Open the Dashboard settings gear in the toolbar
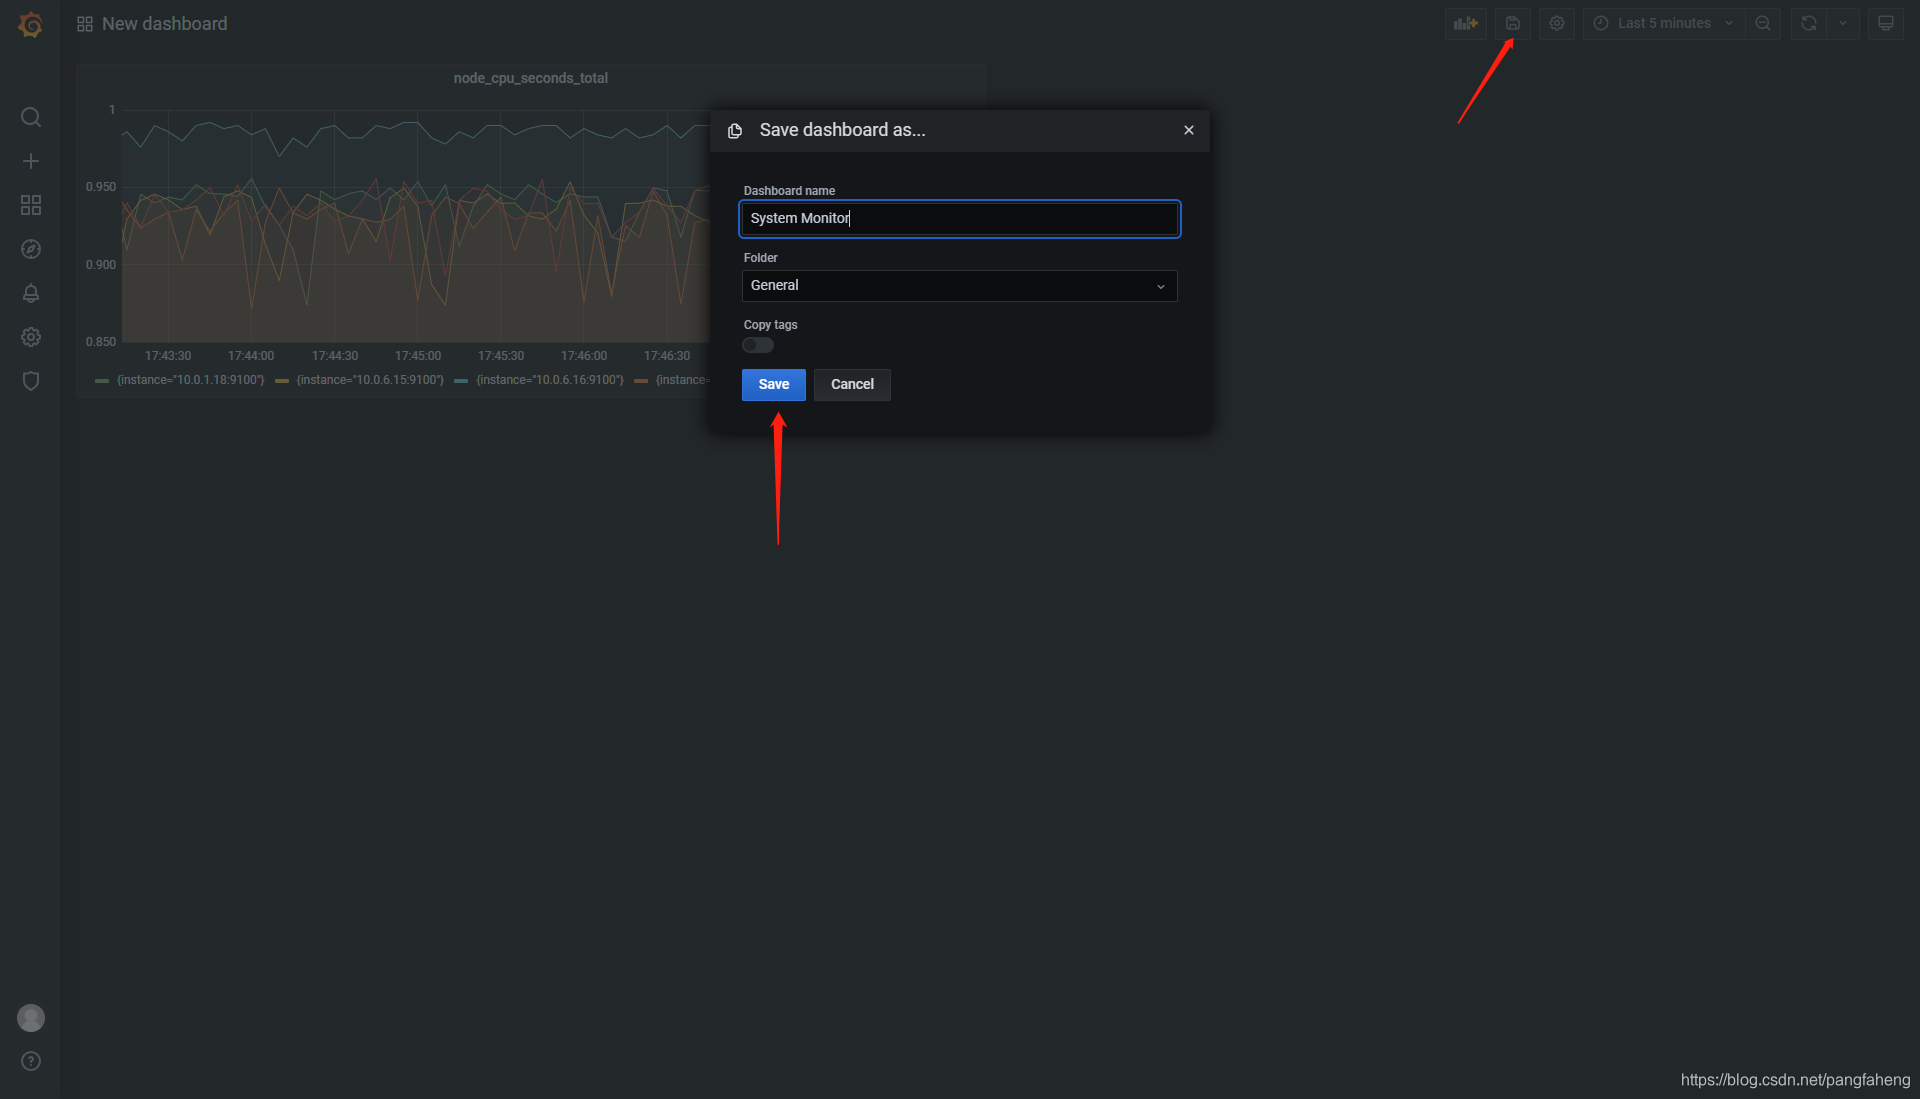1920x1099 pixels. pyautogui.click(x=1557, y=23)
